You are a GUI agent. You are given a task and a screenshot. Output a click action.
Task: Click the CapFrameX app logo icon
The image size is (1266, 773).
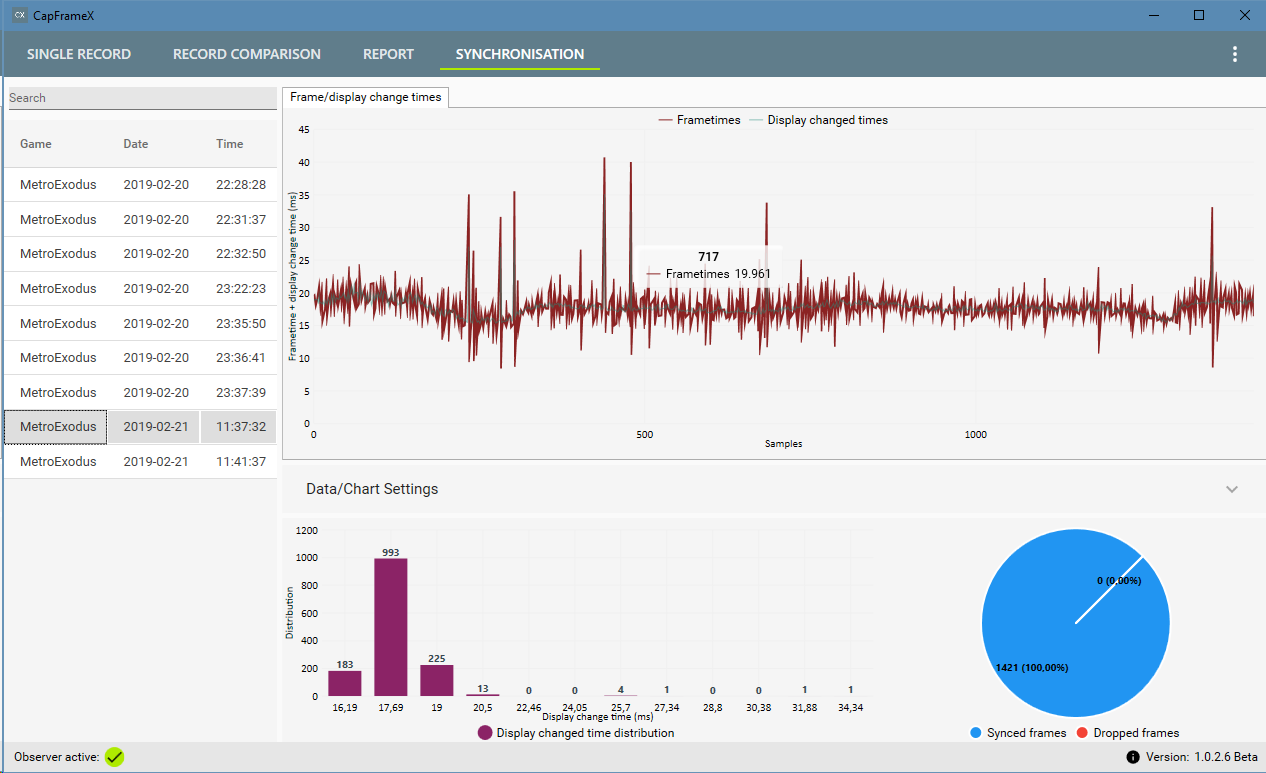[19, 15]
